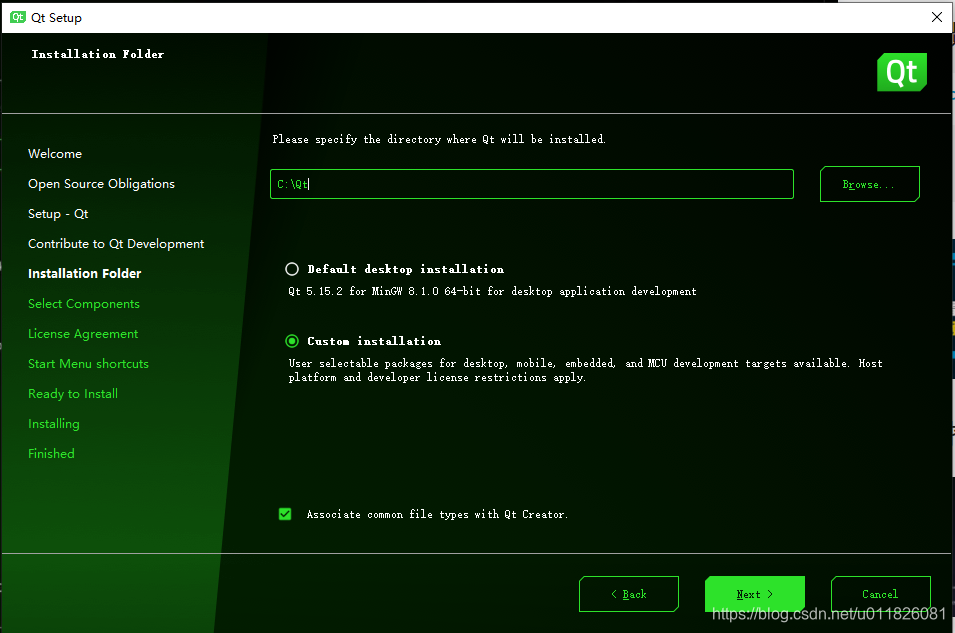
Task: Click 'Please specify the directory' instruction text
Action: point(439,139)
